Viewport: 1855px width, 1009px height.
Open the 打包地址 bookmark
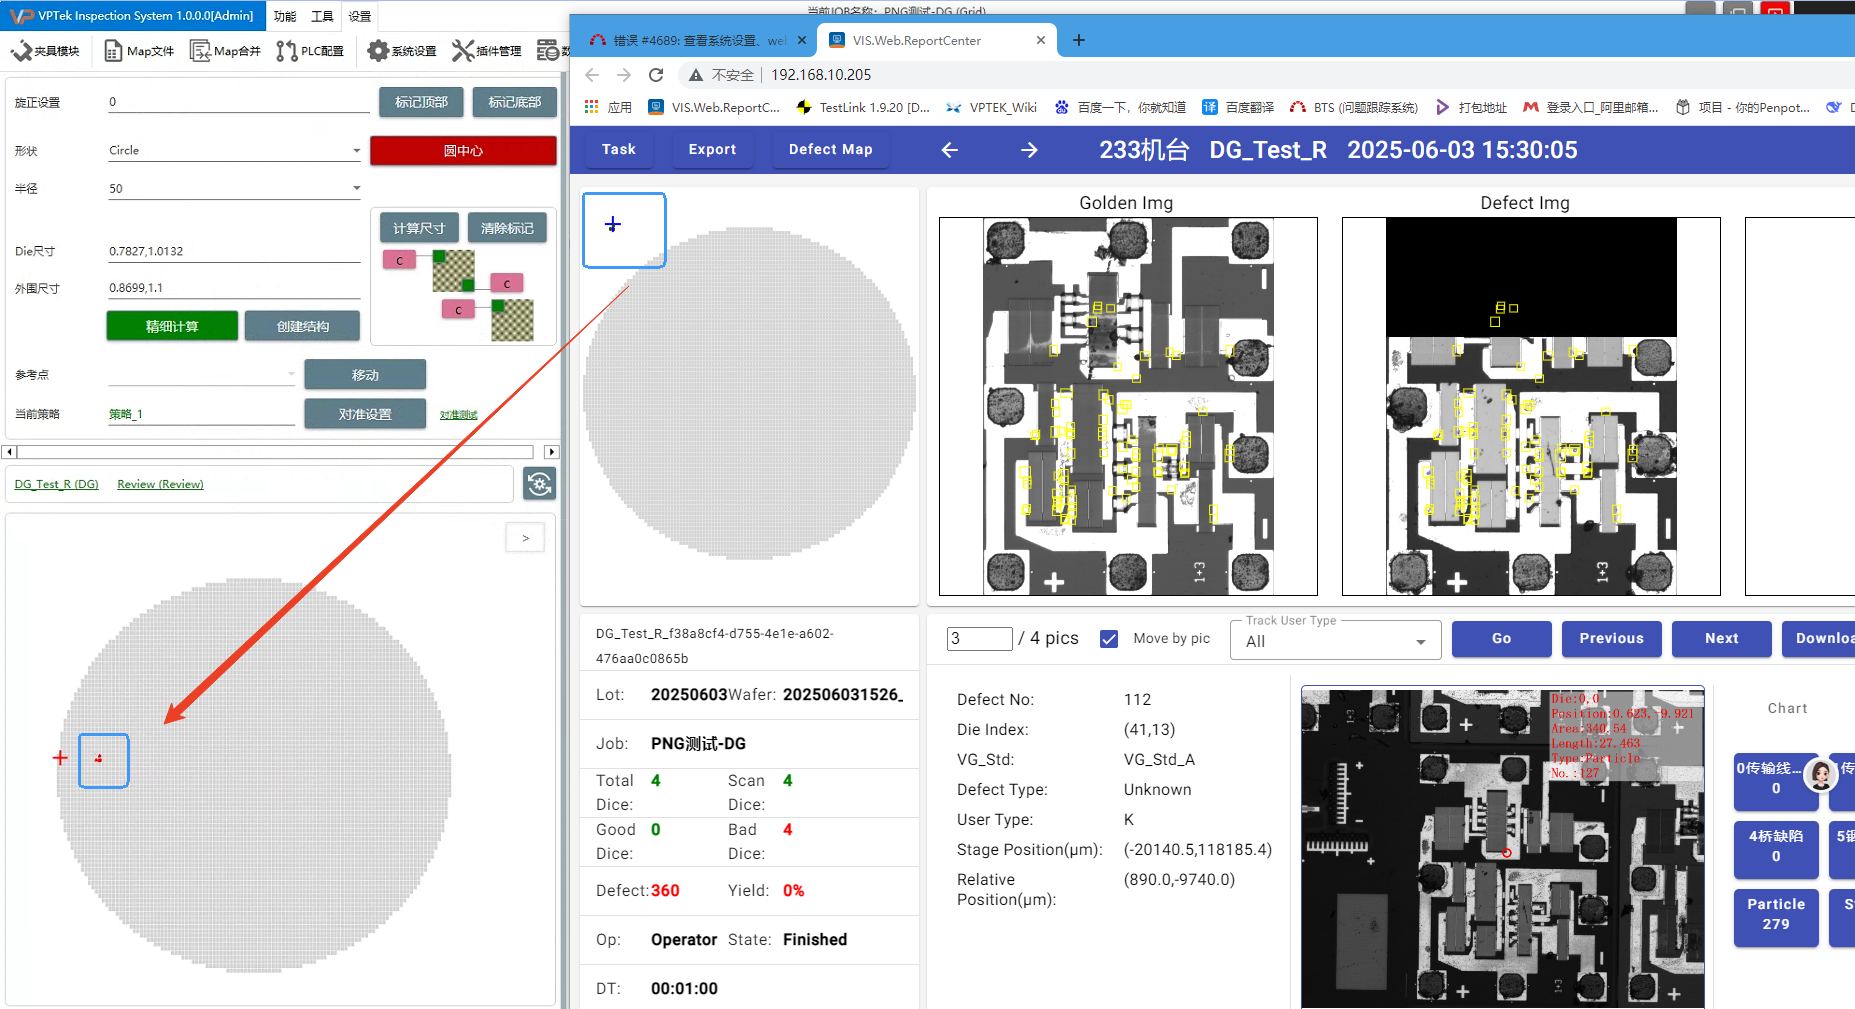(1471, 107)
